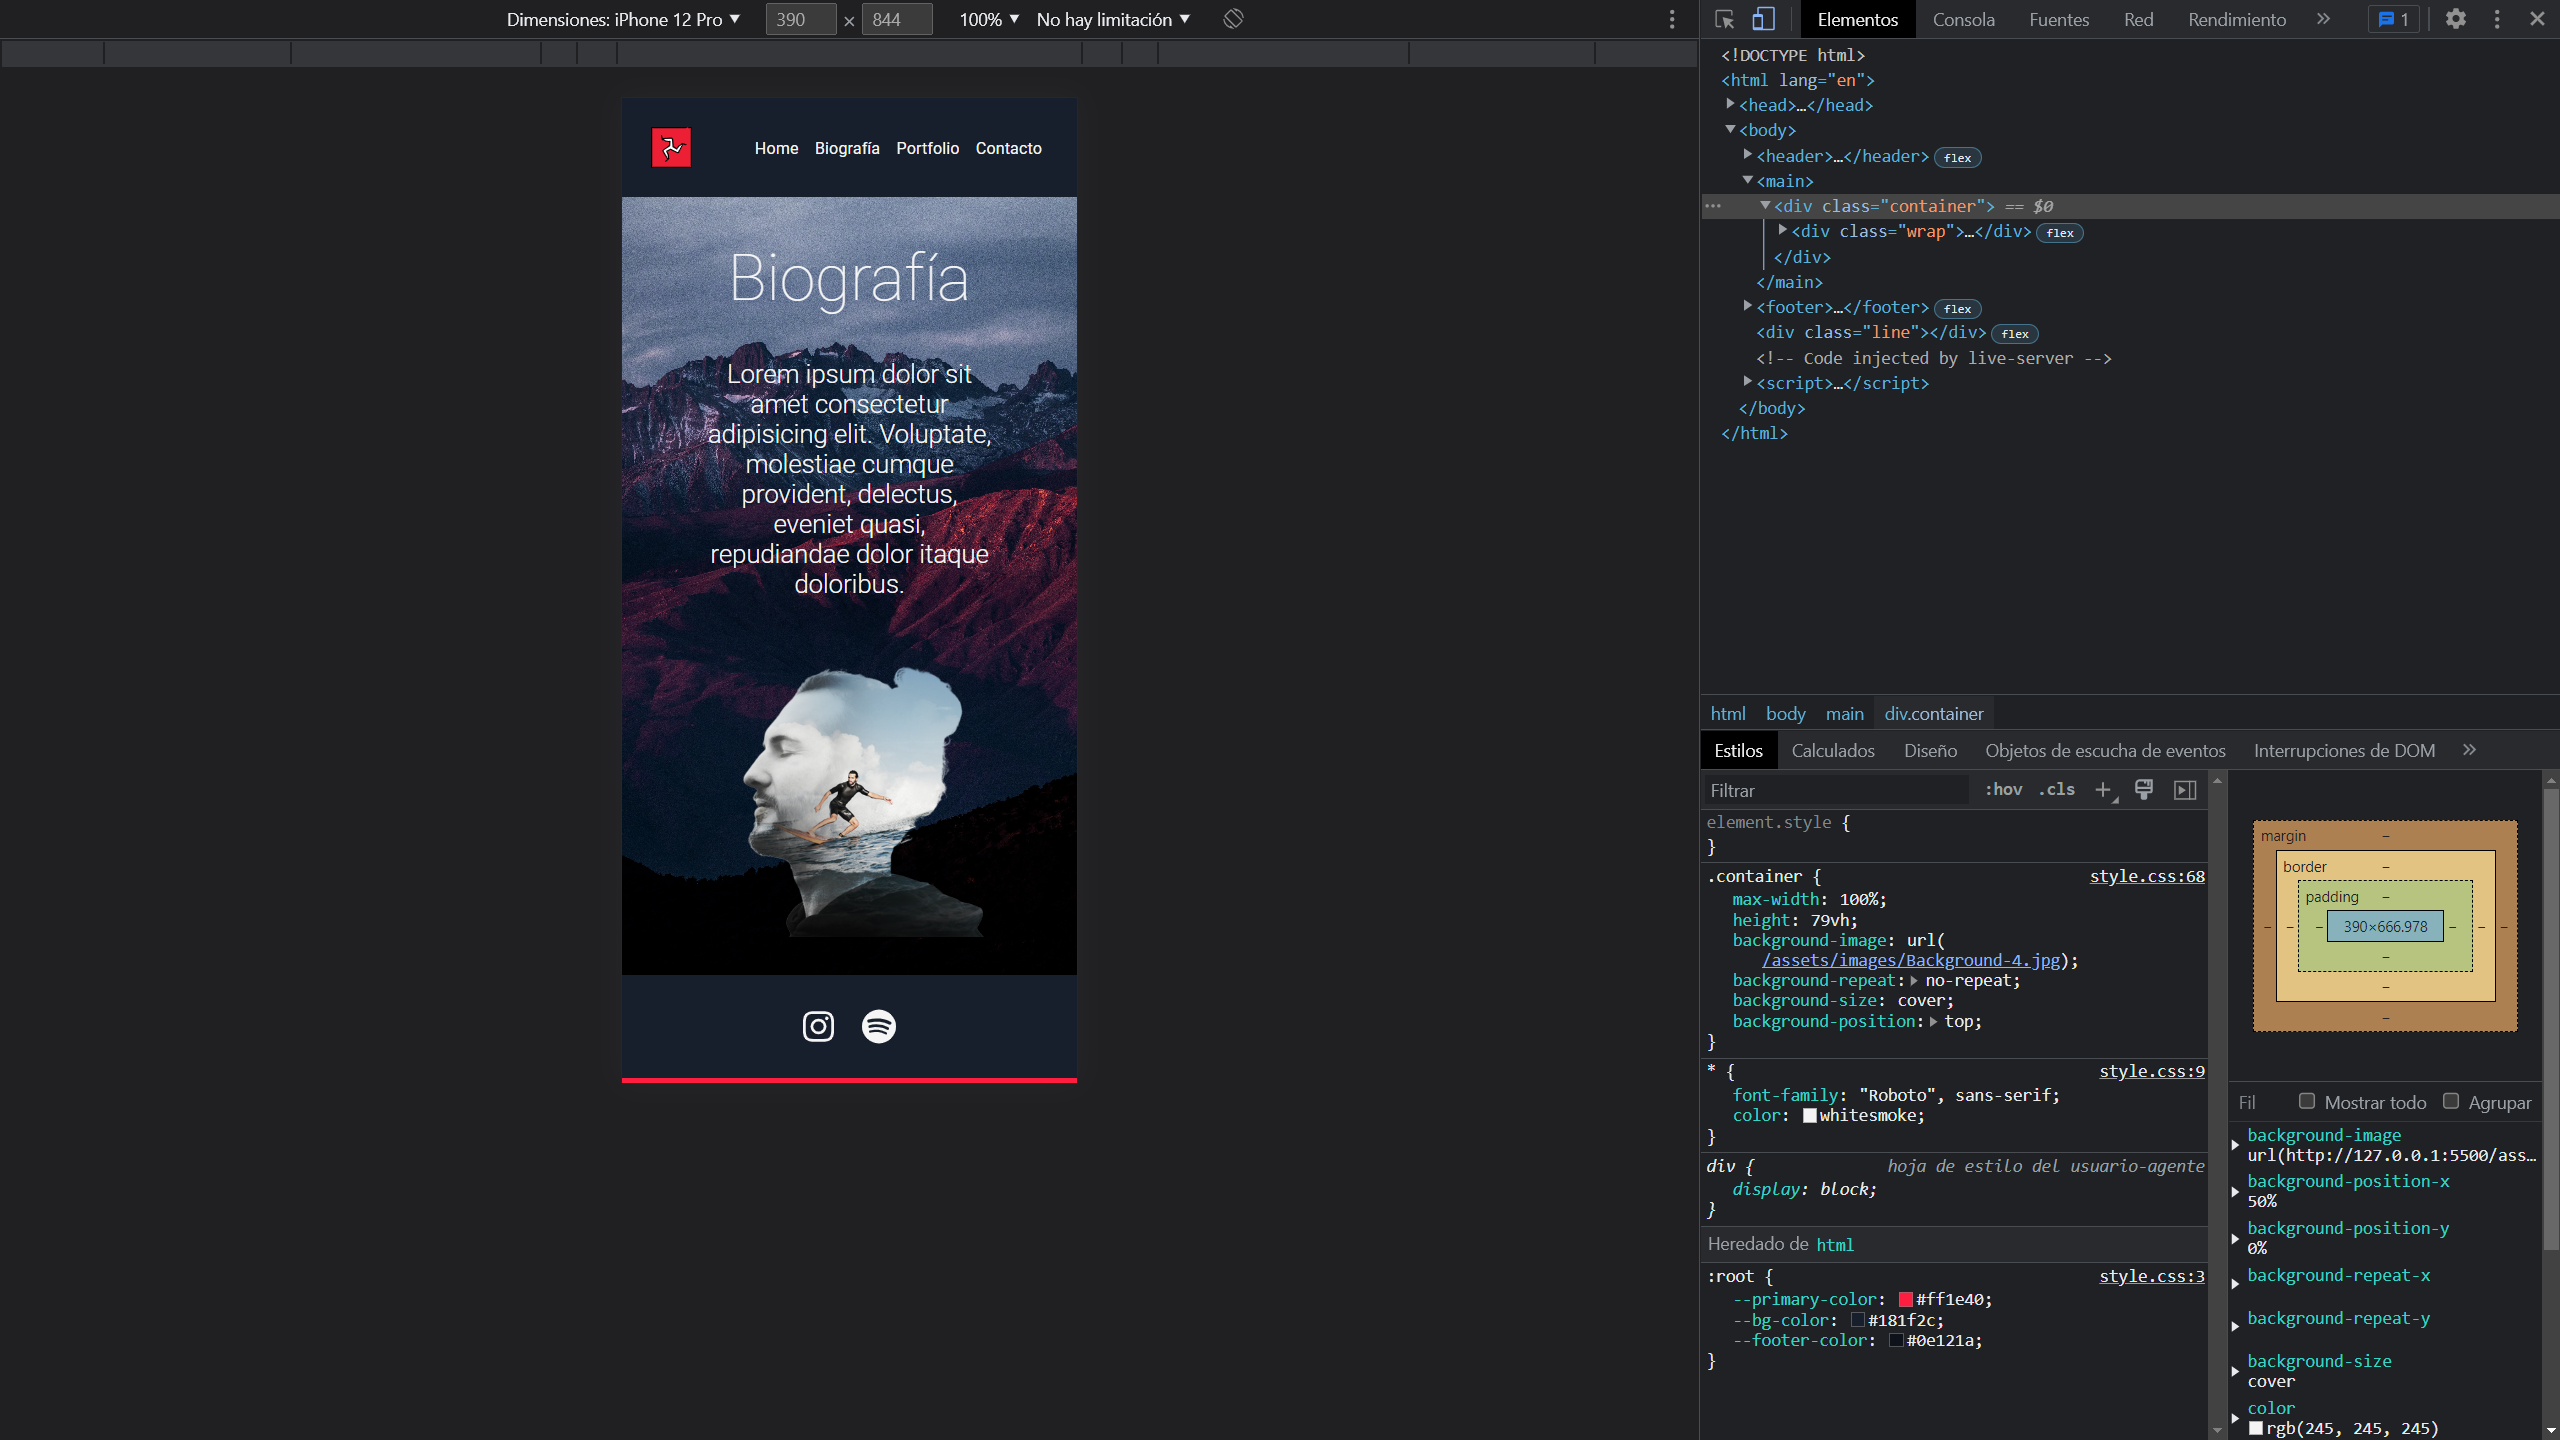Open style.css:3 source link
The height and width of the screenshot is (1440, 2560).
pyautogui.click(x=2152, y=1276)
